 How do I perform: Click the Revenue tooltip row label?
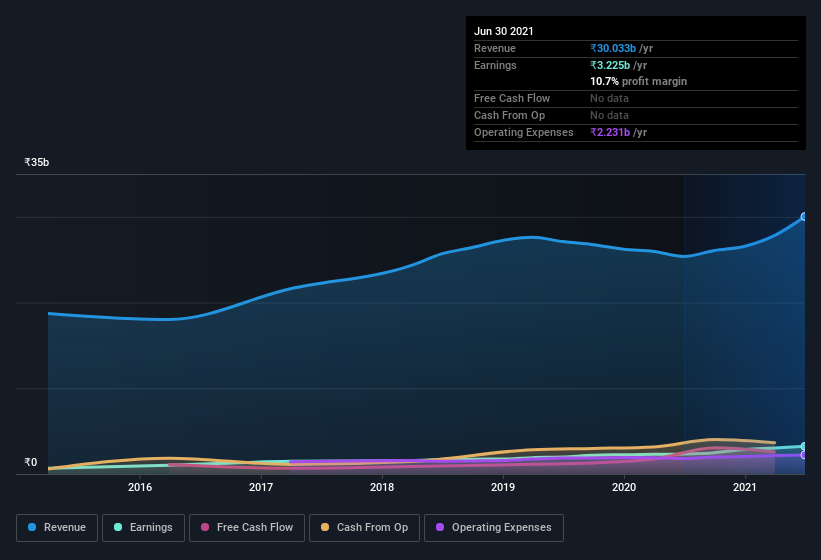(x=495, y=48)
